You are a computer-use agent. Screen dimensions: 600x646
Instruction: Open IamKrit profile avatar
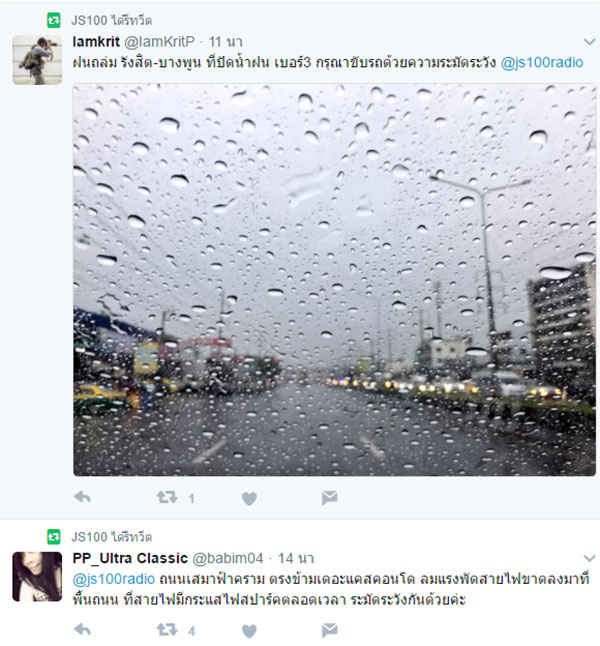(37, 60)
